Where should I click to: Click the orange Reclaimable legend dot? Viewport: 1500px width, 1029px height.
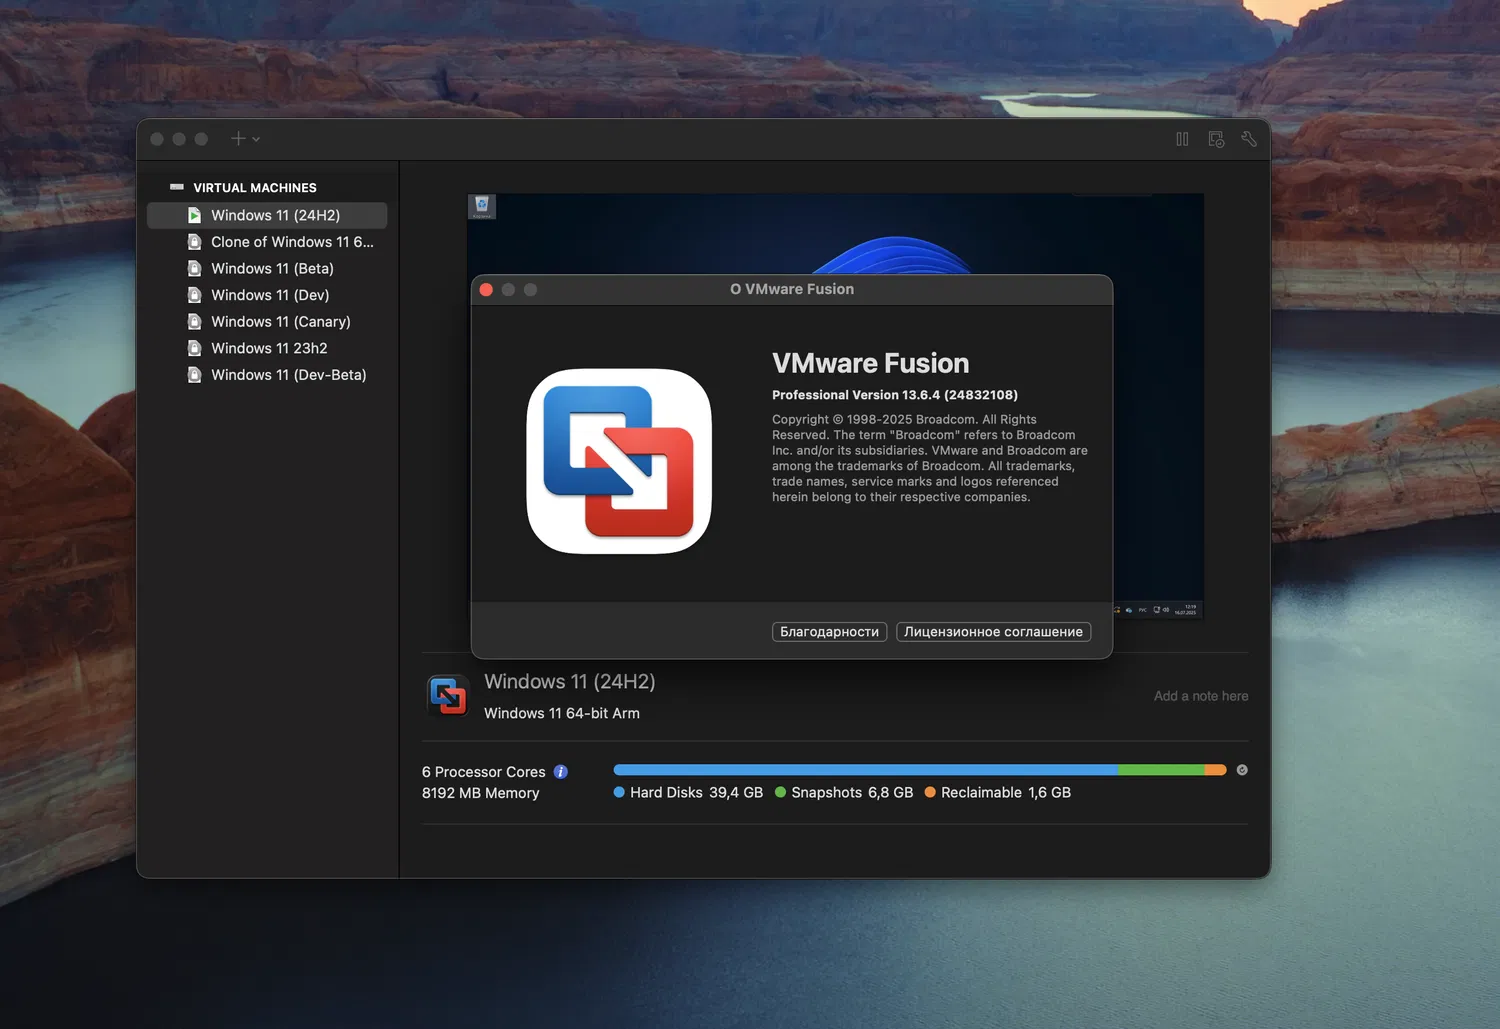930,792
